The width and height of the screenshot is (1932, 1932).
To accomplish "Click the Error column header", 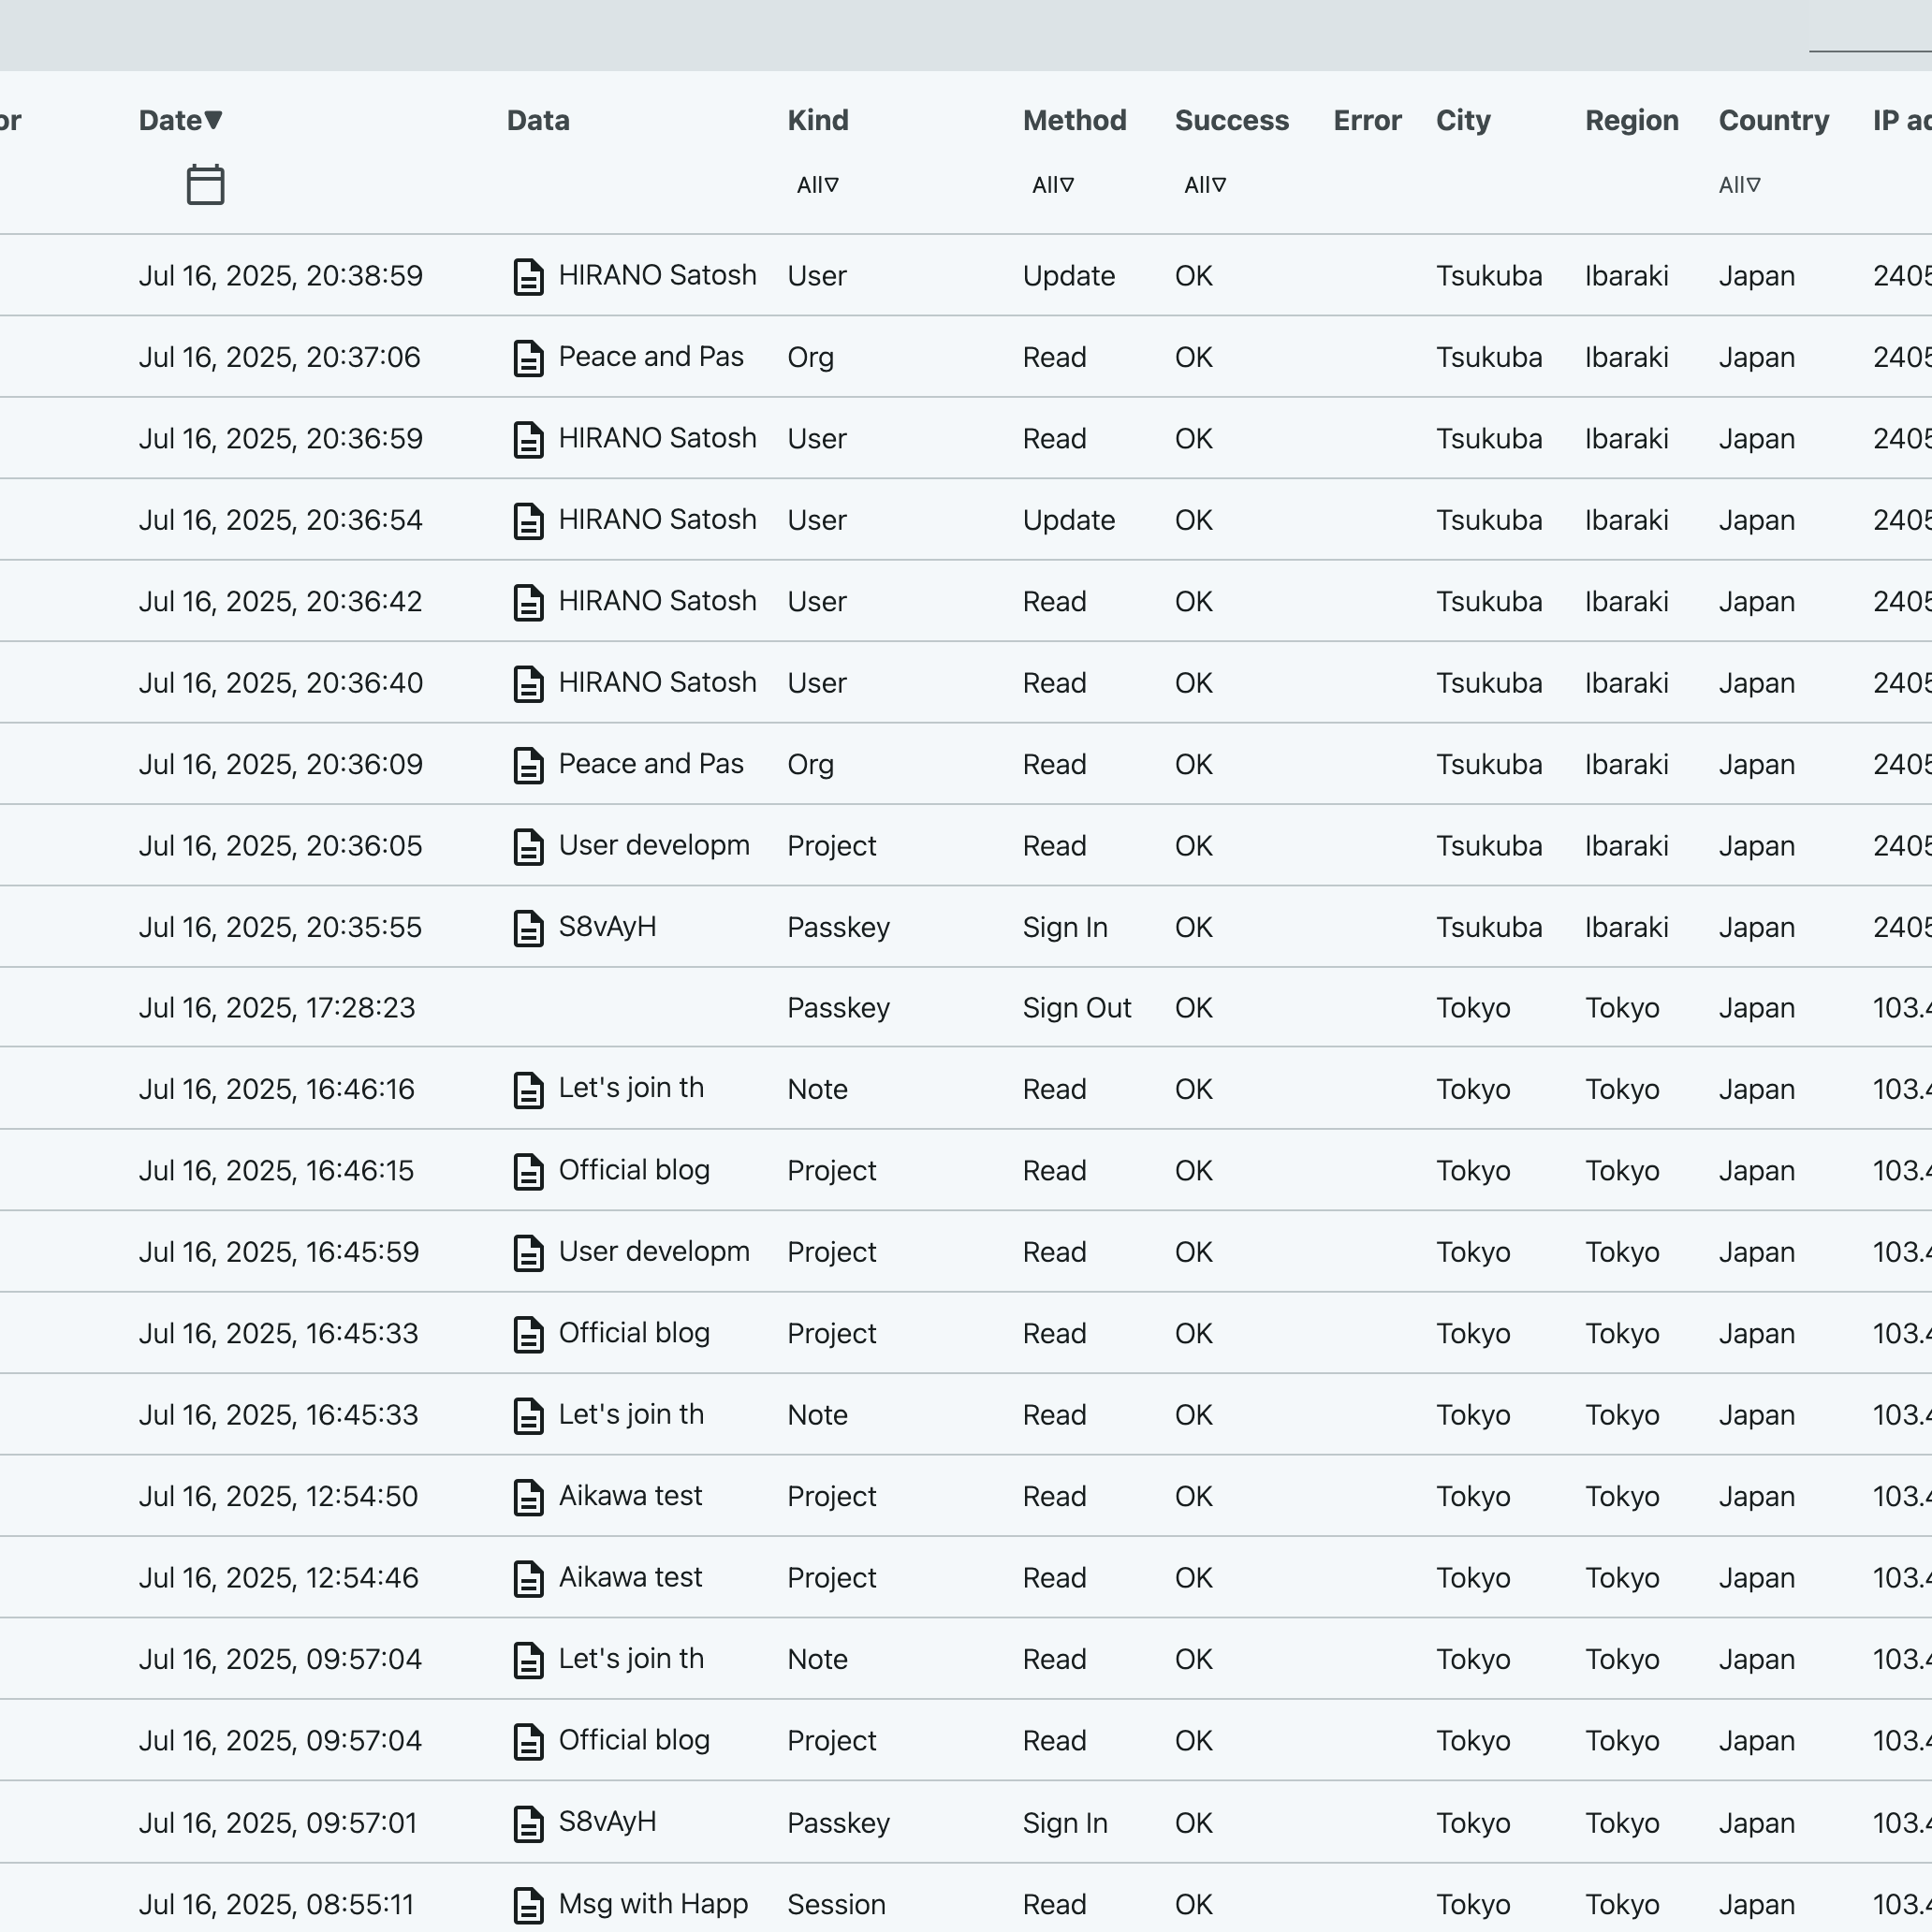I will point(1367,120).
